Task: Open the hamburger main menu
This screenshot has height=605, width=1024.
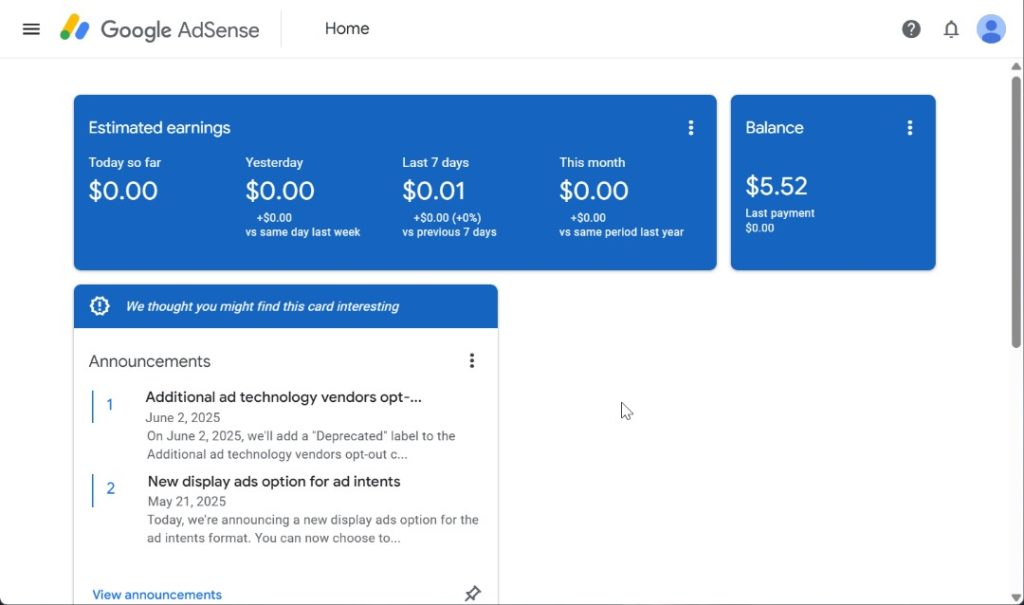Action: (x=31, y=29)
